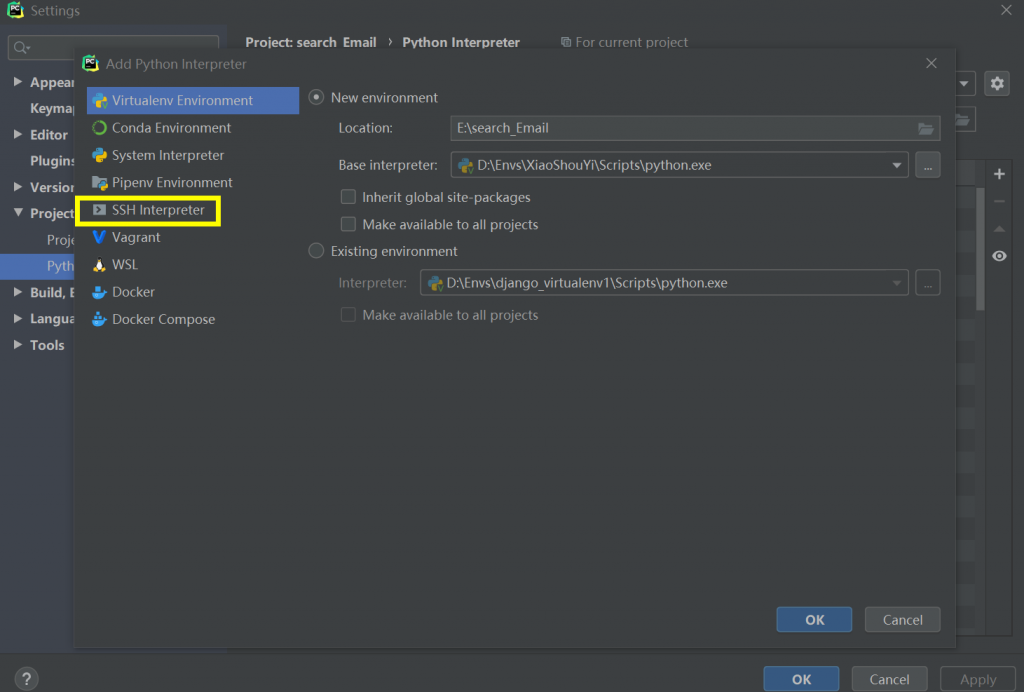The width and height of the screenshot is (1024, 692).
Task: Click OK in Add Python Interpreter dialog
Action: pyautogui.click(x=814, y=620)
